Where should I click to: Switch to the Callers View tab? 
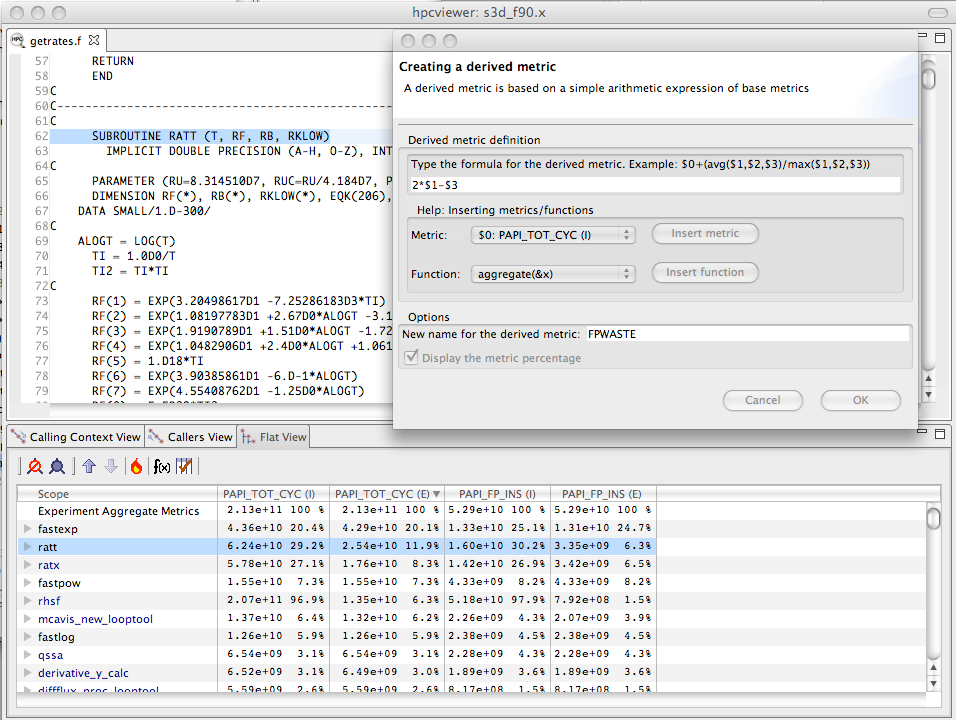point(190,437)
